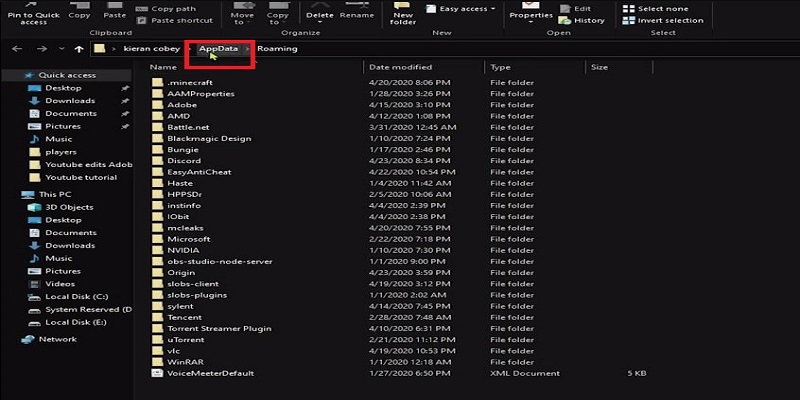Screen dimensions: 800x400
Task: Select the VoiceMeeterDefault XML file icon
Action: pos(157,373)
